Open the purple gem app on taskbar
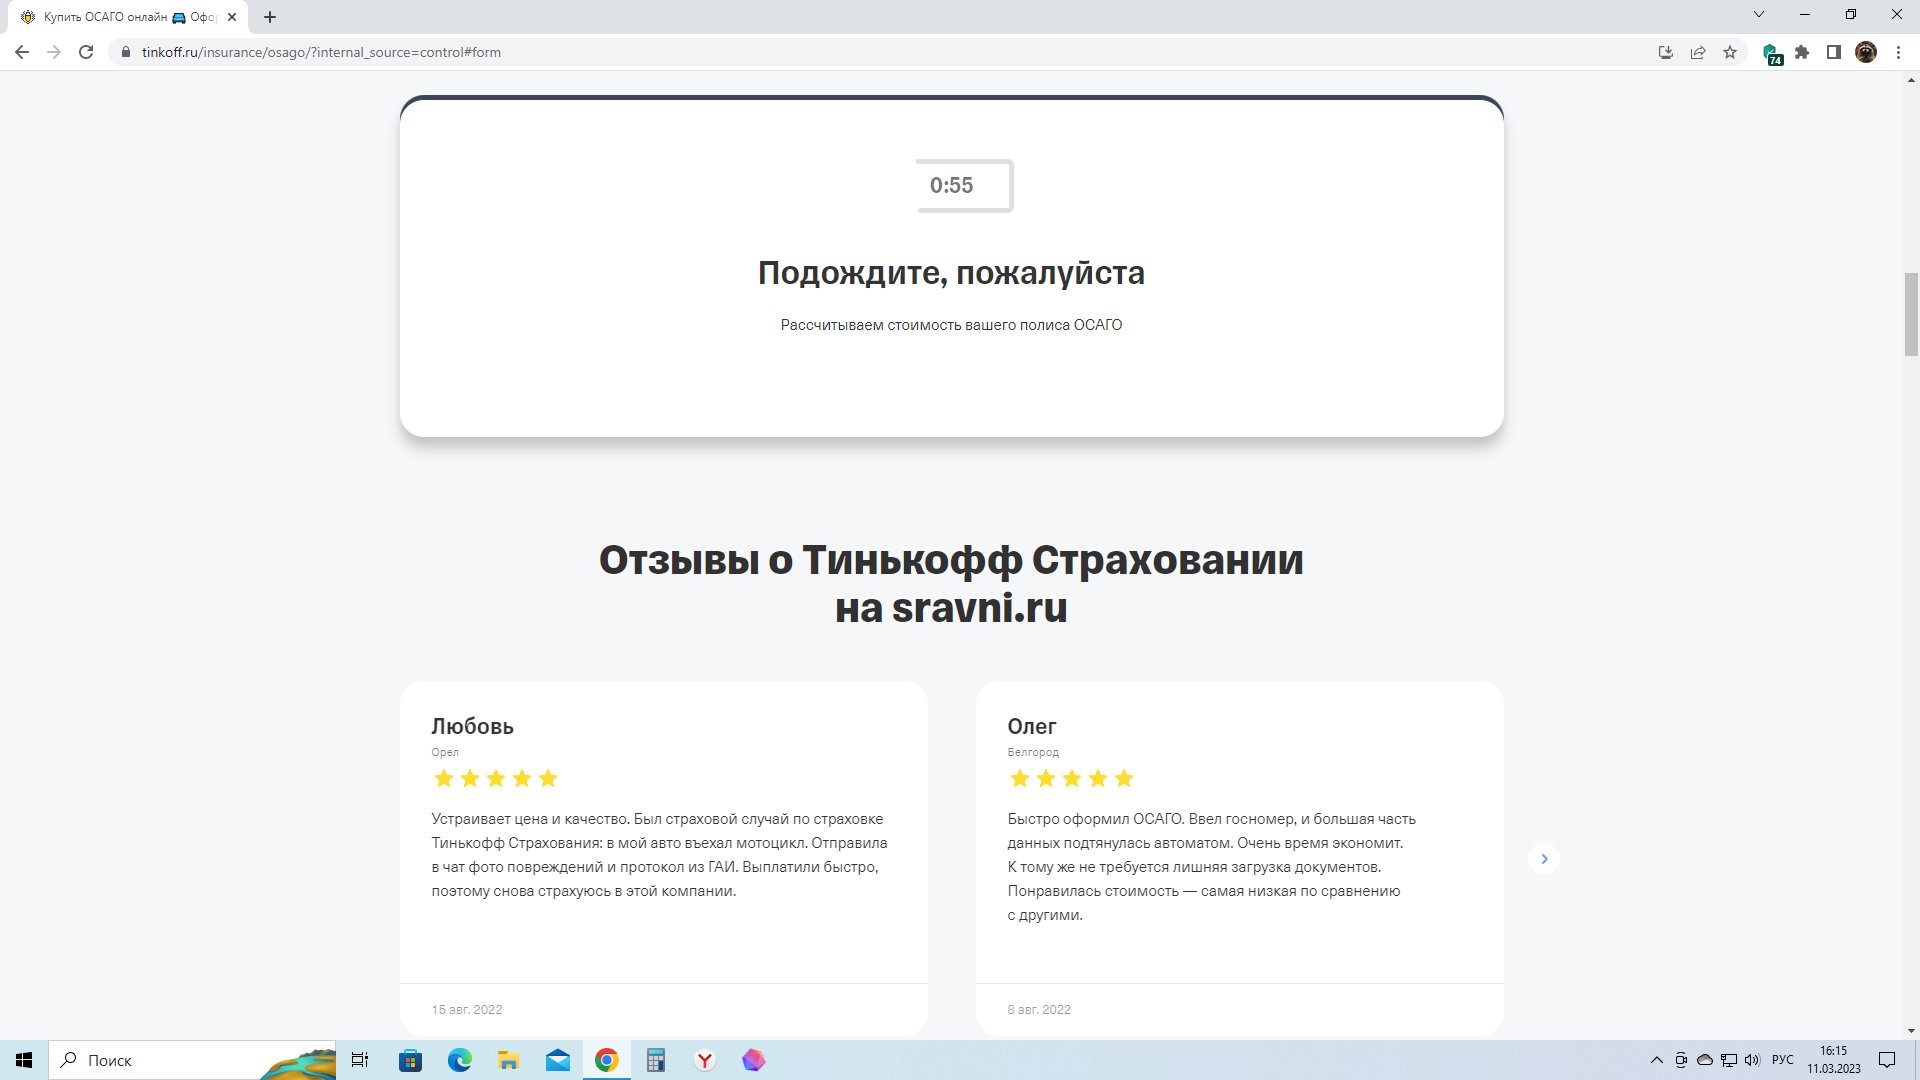This screenshot has width=1920, height=1080. (x=754, y=1060)
